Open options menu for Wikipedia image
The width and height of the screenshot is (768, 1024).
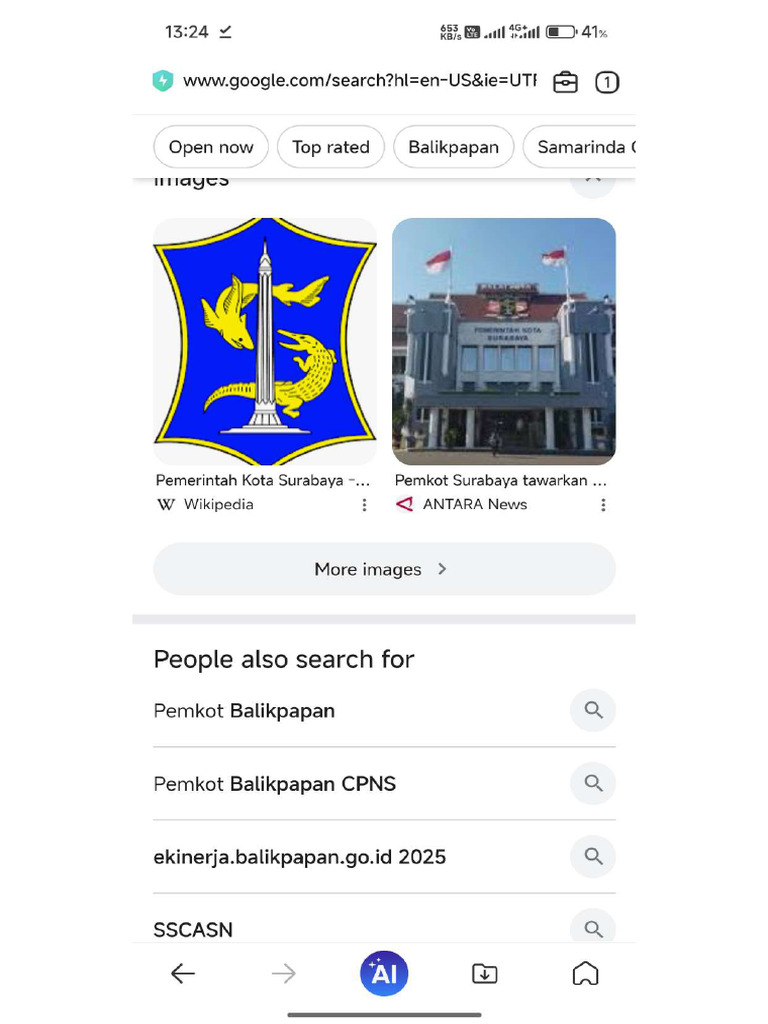(364, 505)
